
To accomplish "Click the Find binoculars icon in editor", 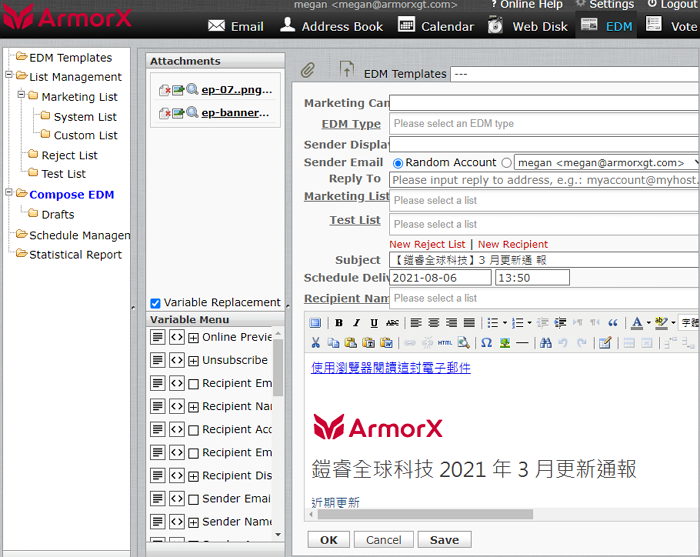I will pos(545,343).
